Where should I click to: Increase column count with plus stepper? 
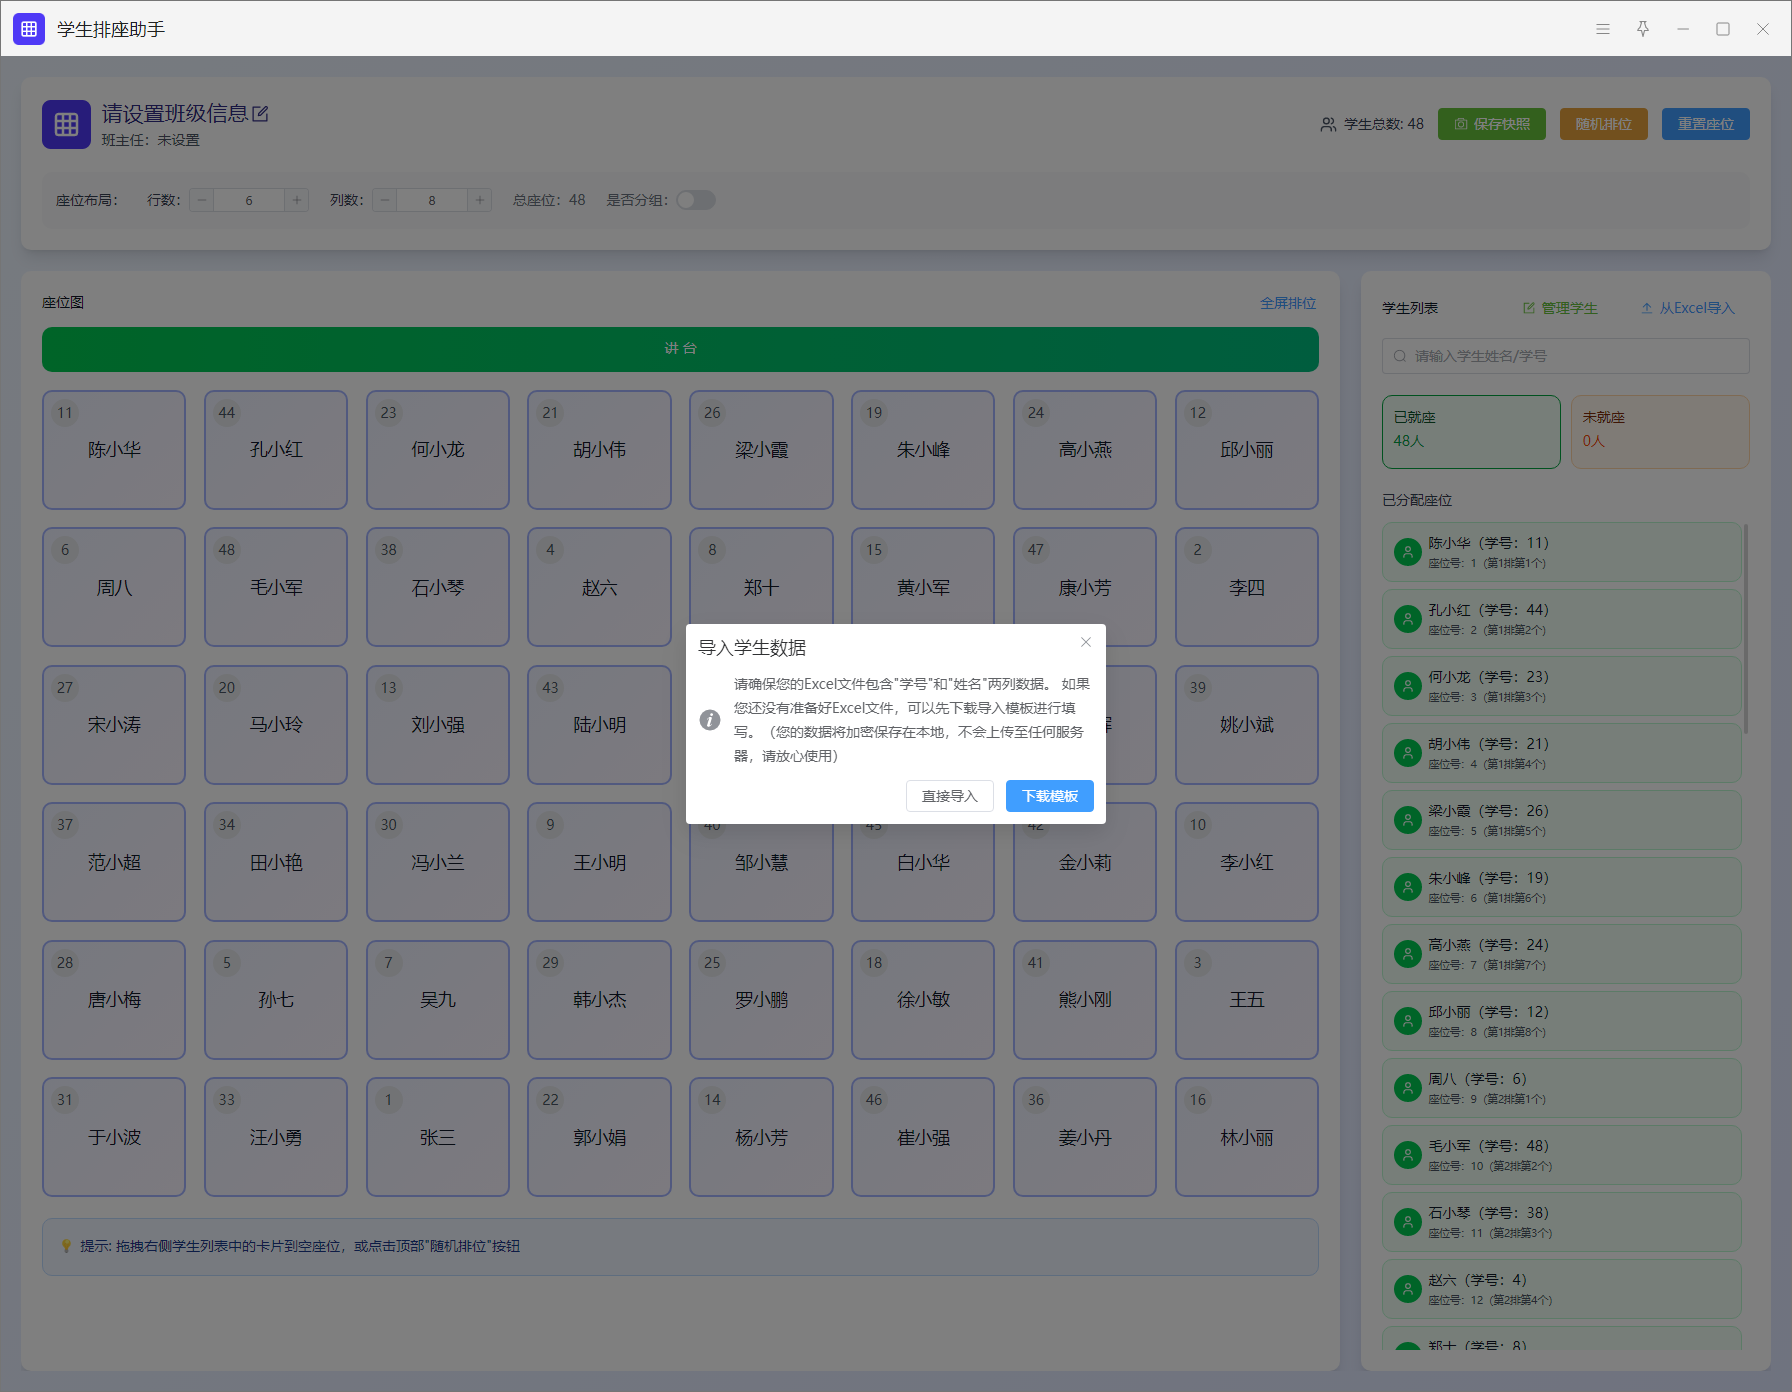480,200
